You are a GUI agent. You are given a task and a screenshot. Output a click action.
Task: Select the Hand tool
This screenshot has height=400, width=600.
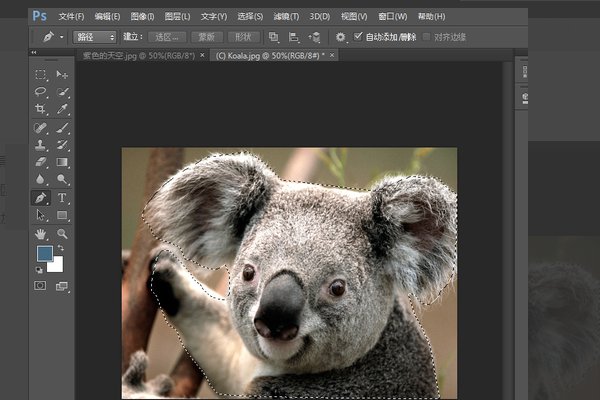[x=41, y=233]
